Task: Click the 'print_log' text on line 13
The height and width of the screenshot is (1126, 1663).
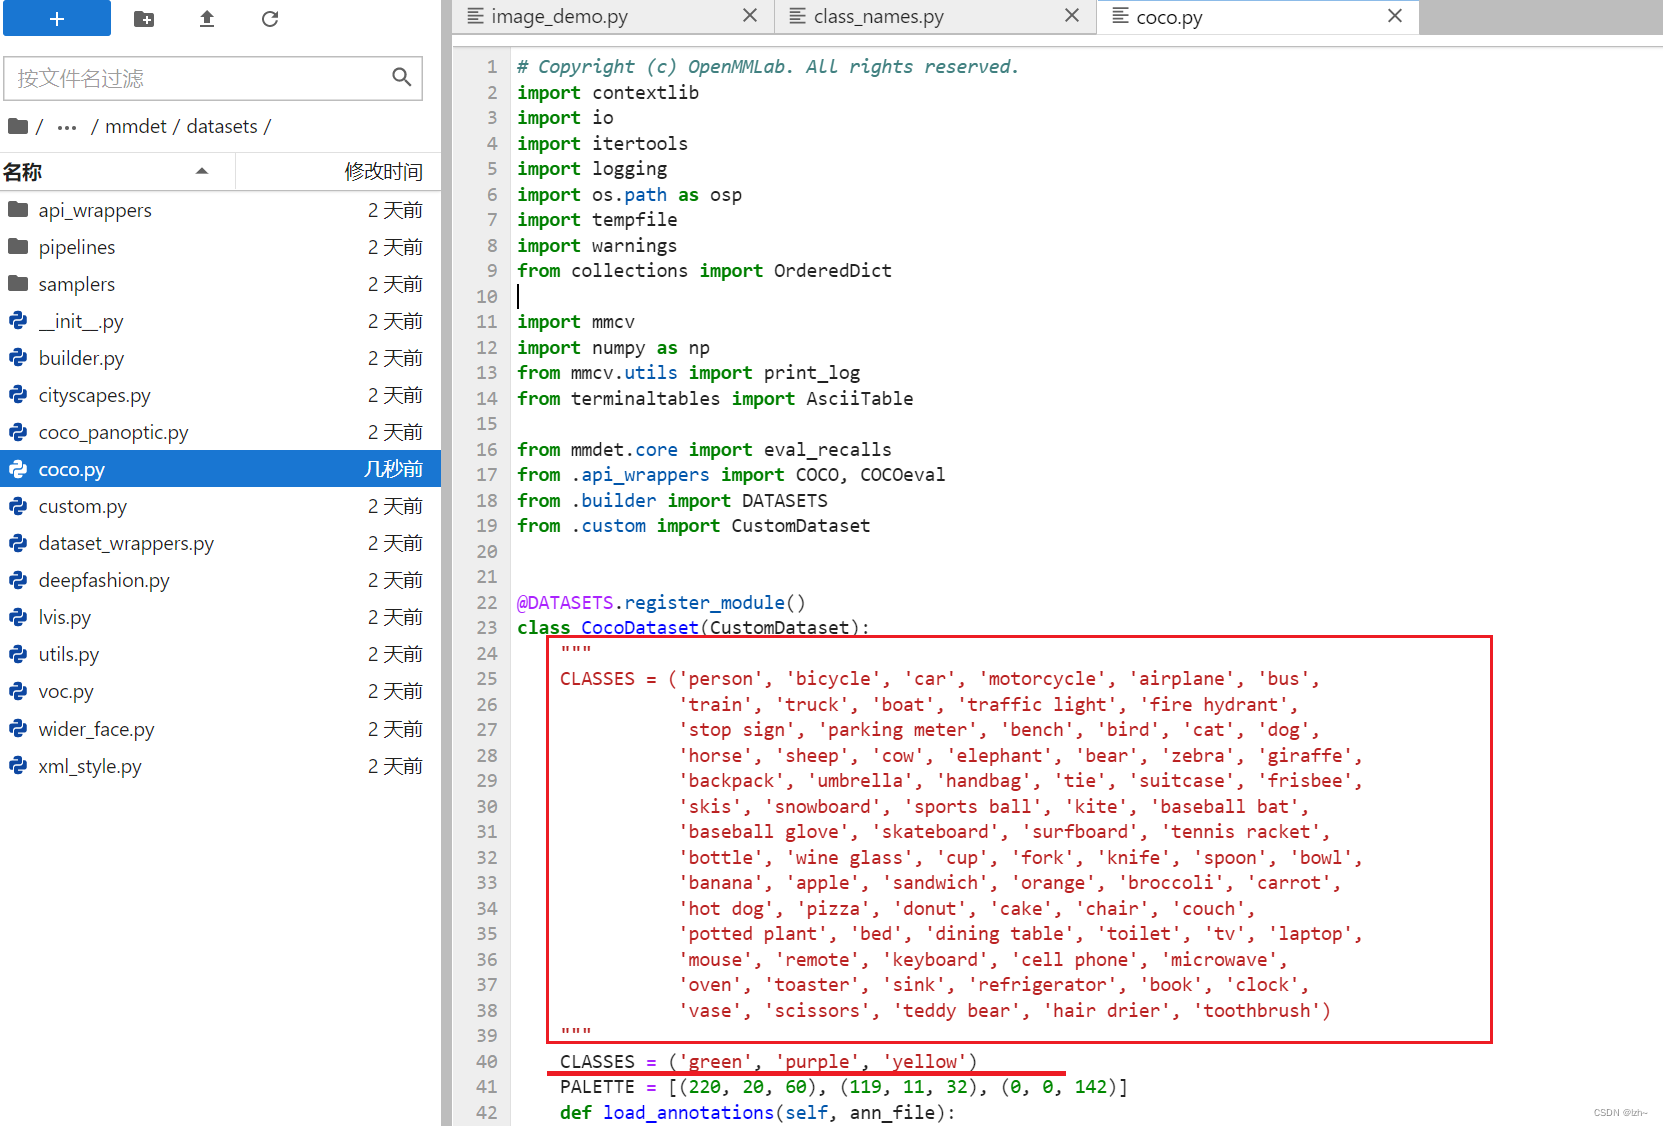Action: coord(812,373)
